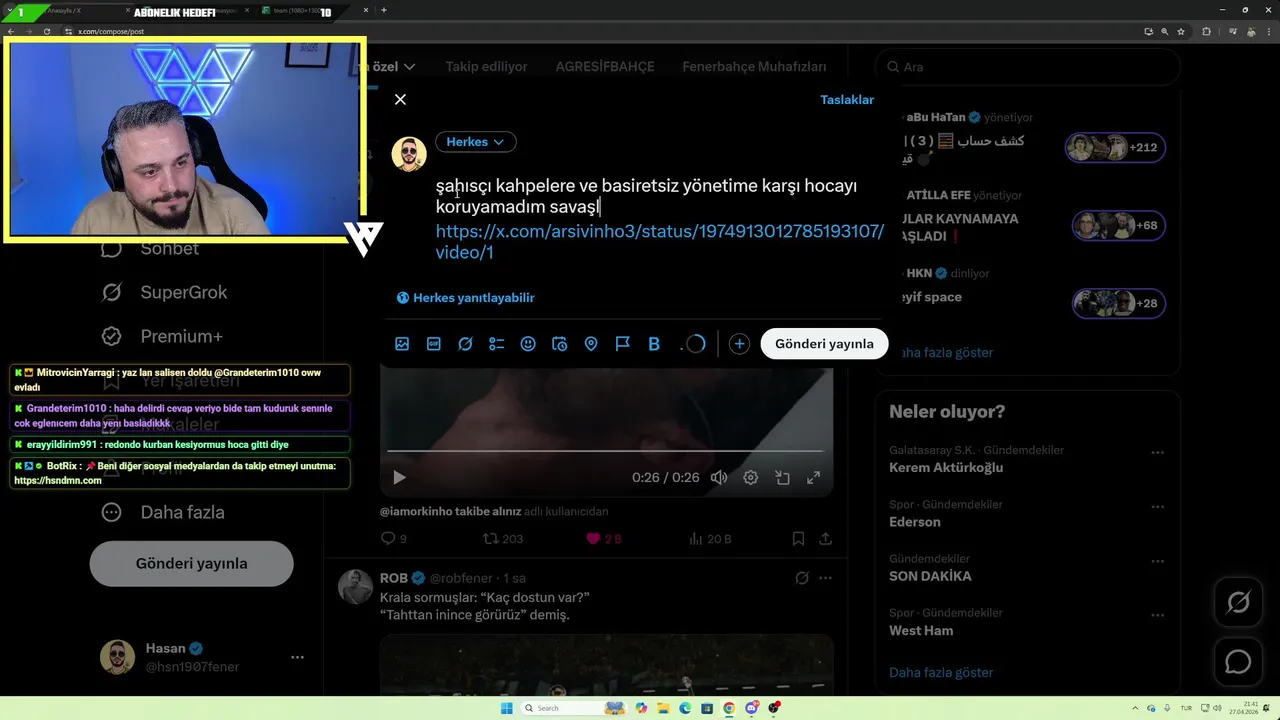
Task: Open SON DAKİKA trending topic
Action: [930, 576]
